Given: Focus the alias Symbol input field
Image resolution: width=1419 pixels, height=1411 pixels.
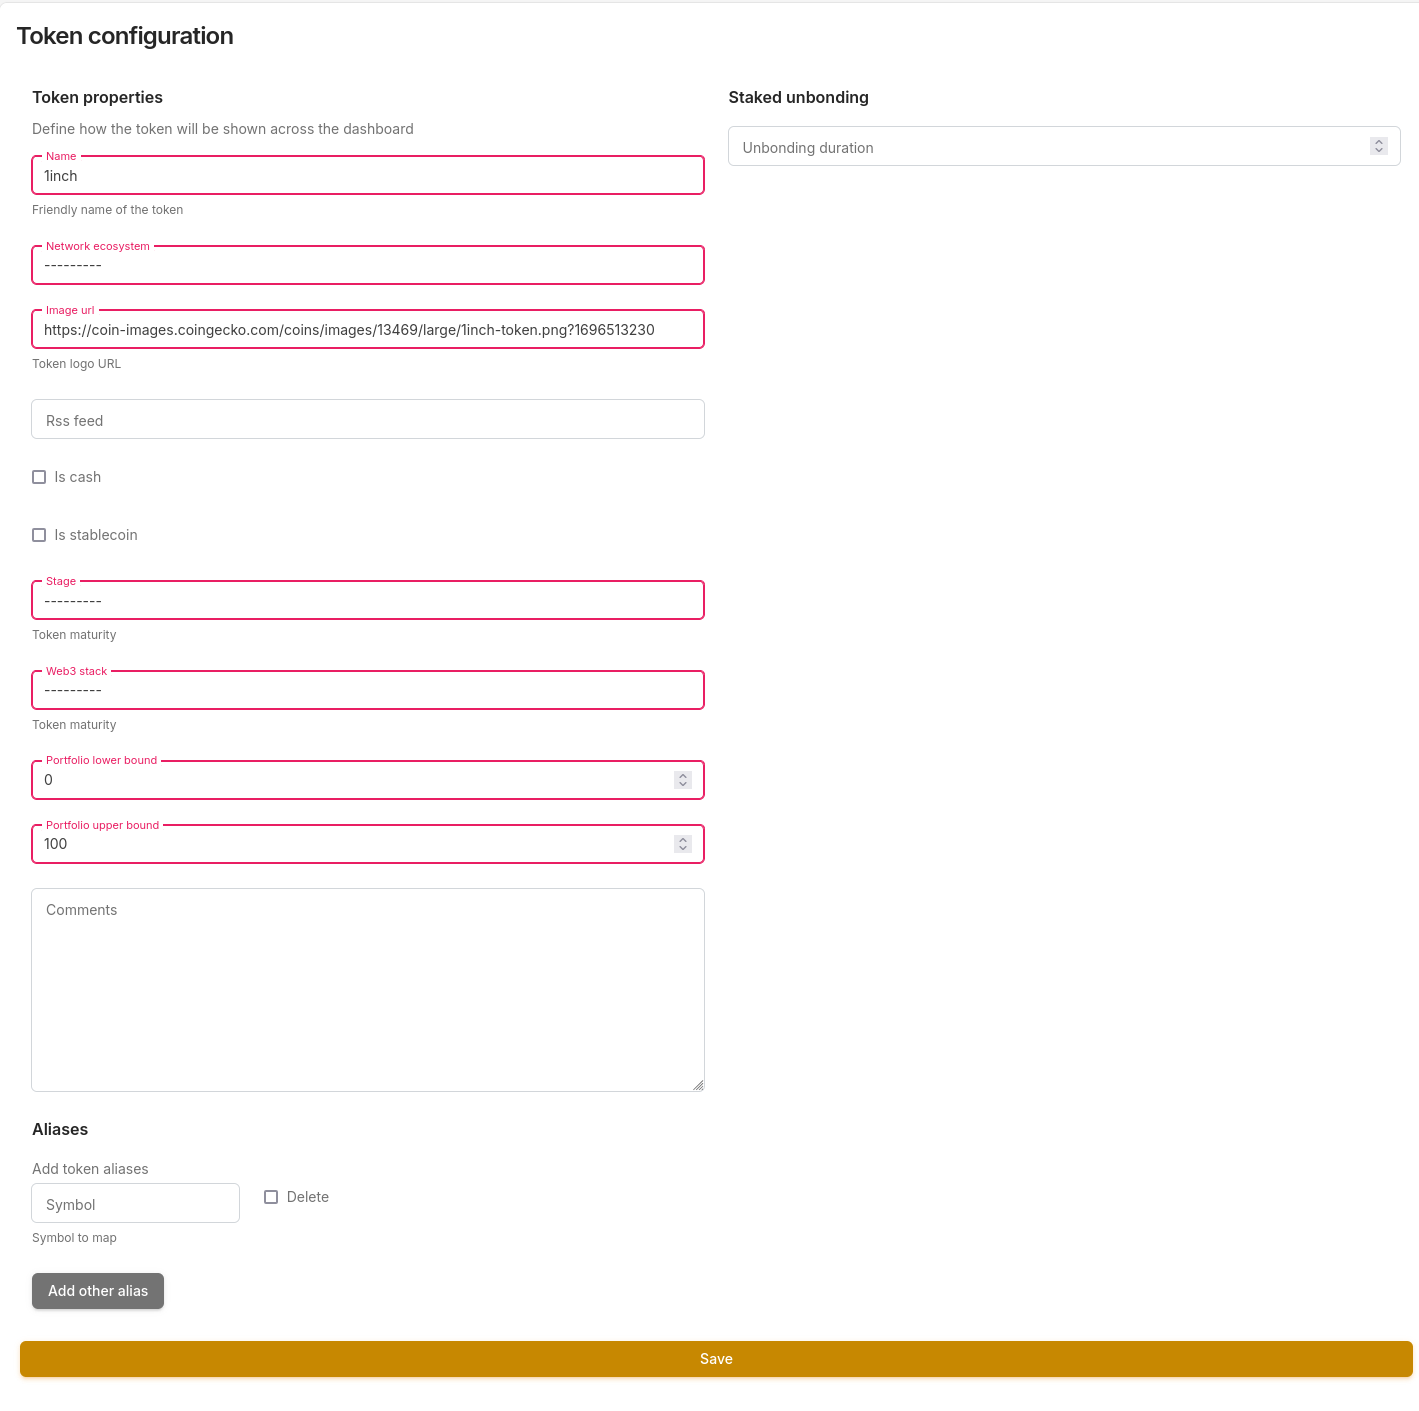Looking at the screenshot, I should click(135, 1204).
